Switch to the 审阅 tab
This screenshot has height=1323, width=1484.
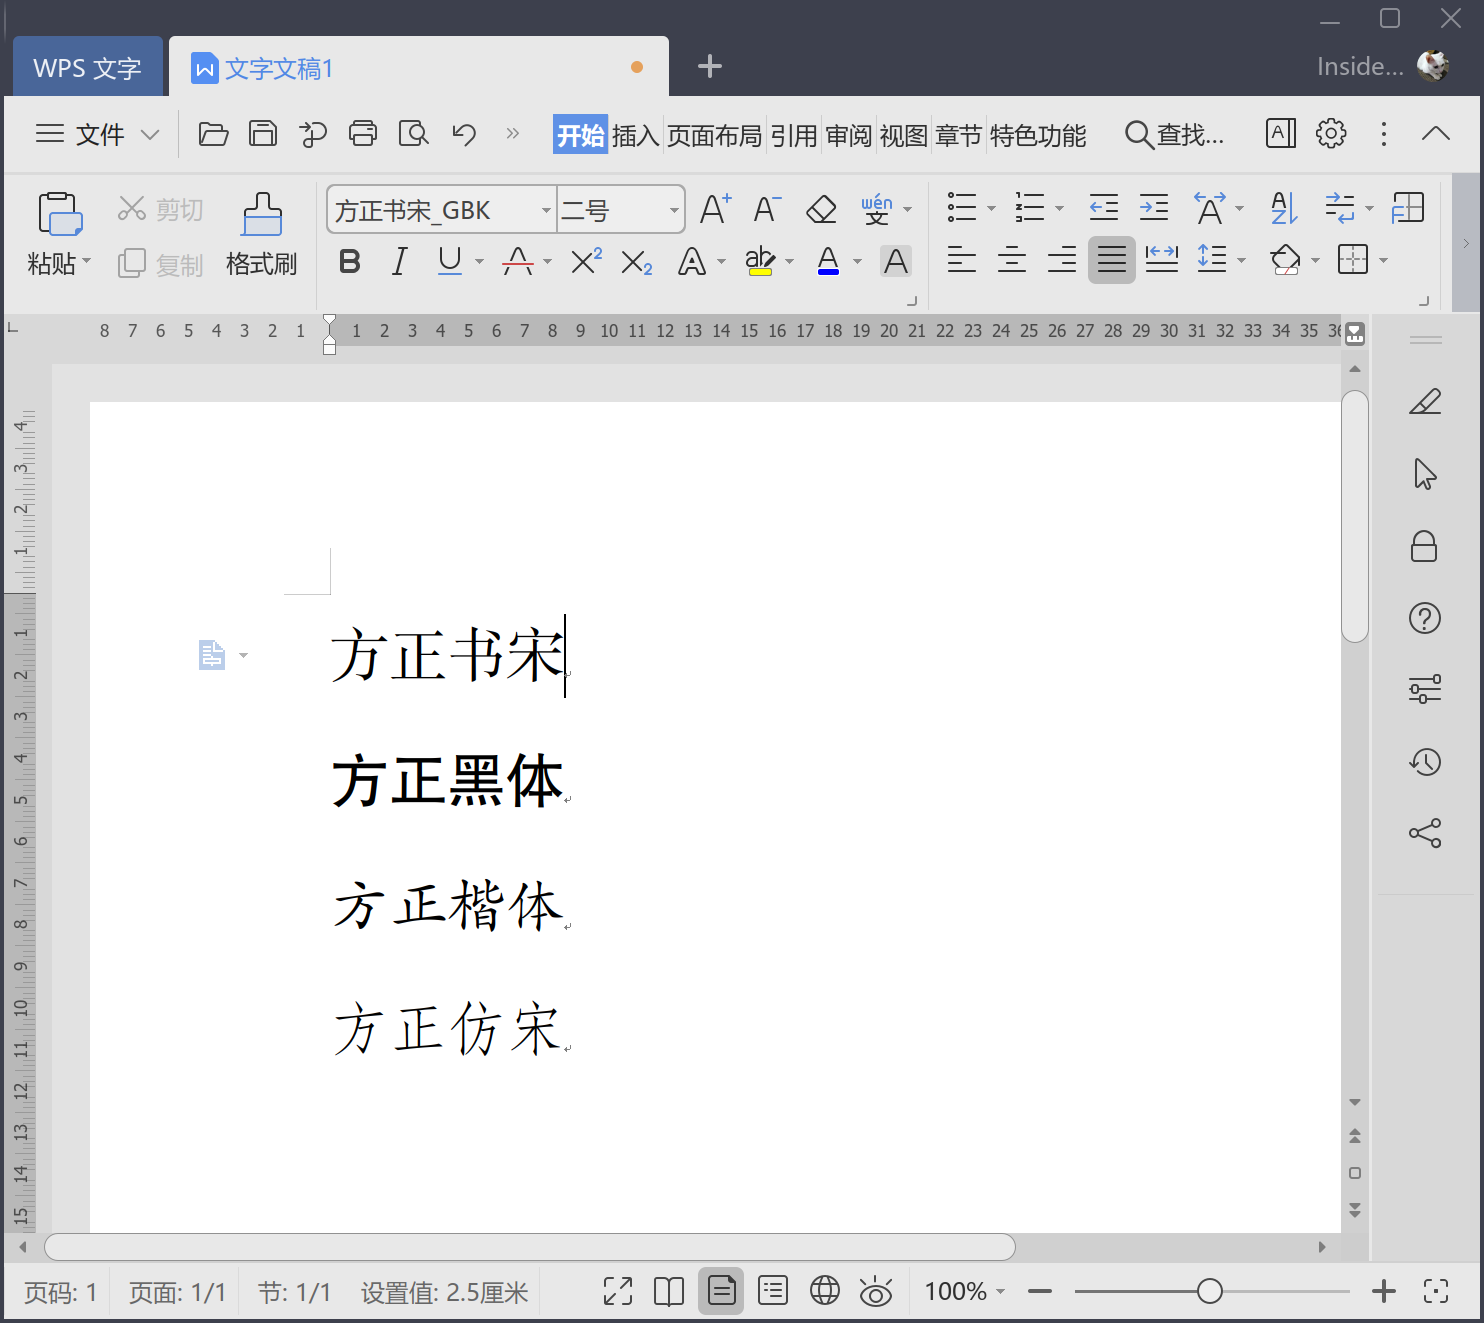click(849, 135)
